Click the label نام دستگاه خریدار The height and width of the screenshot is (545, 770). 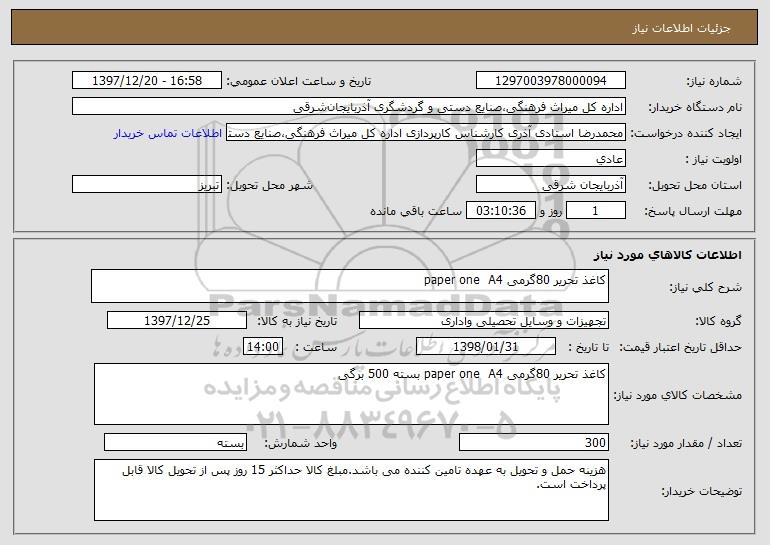click(x=695, y=108)
